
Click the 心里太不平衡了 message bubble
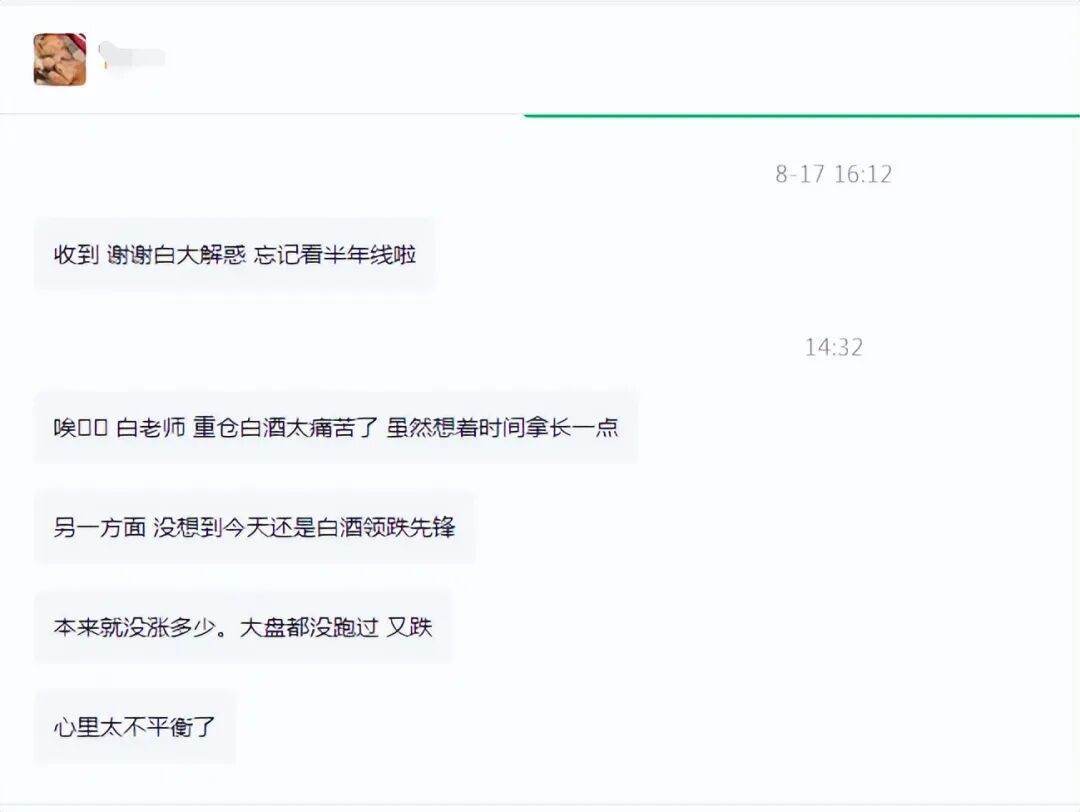click(135, 727)
